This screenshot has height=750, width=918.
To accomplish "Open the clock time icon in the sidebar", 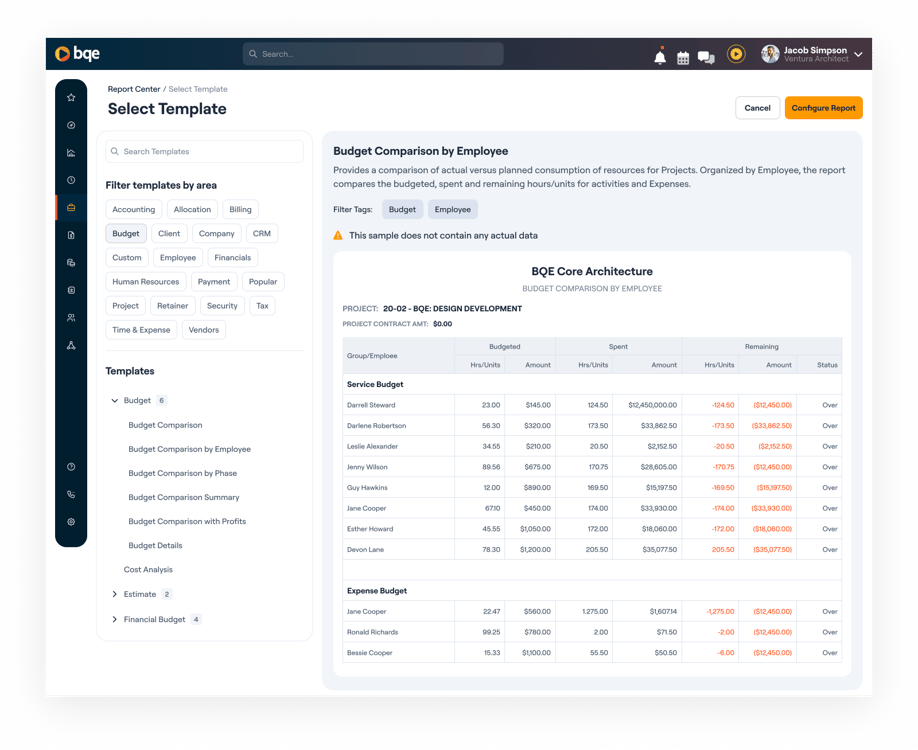I will 71,180.
